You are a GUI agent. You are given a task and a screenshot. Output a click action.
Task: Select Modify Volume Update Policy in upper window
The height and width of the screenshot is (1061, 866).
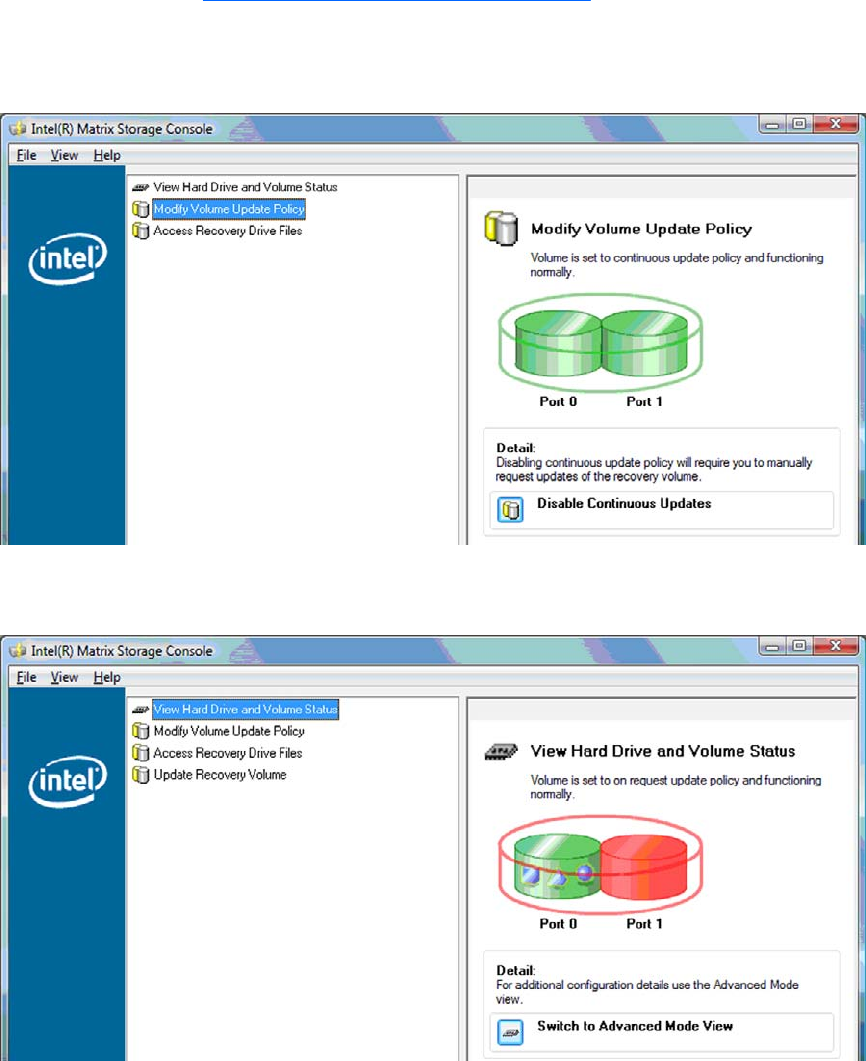(x=229, y=209)
